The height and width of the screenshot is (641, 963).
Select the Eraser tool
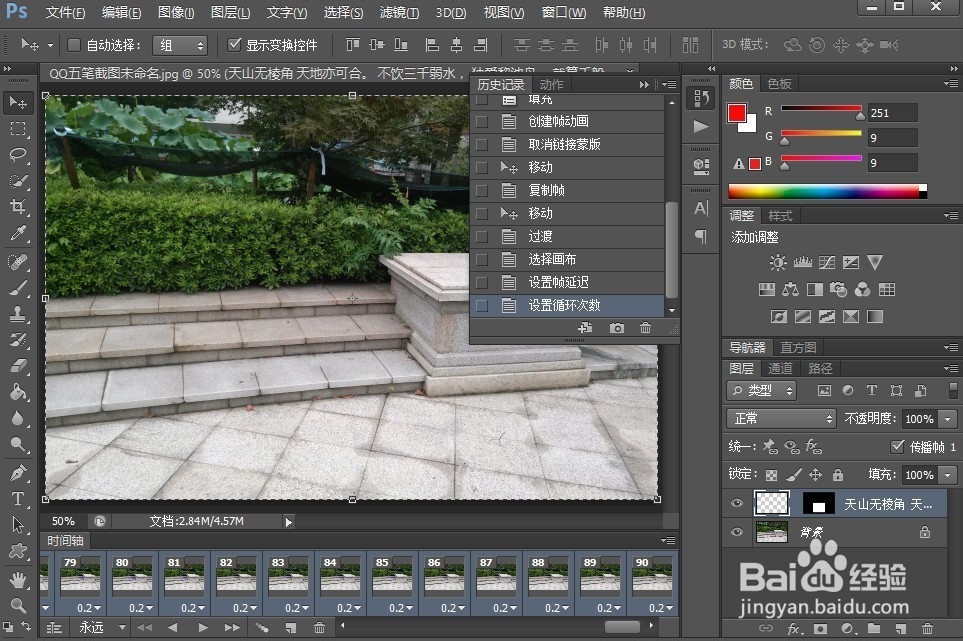coord(18,366)
